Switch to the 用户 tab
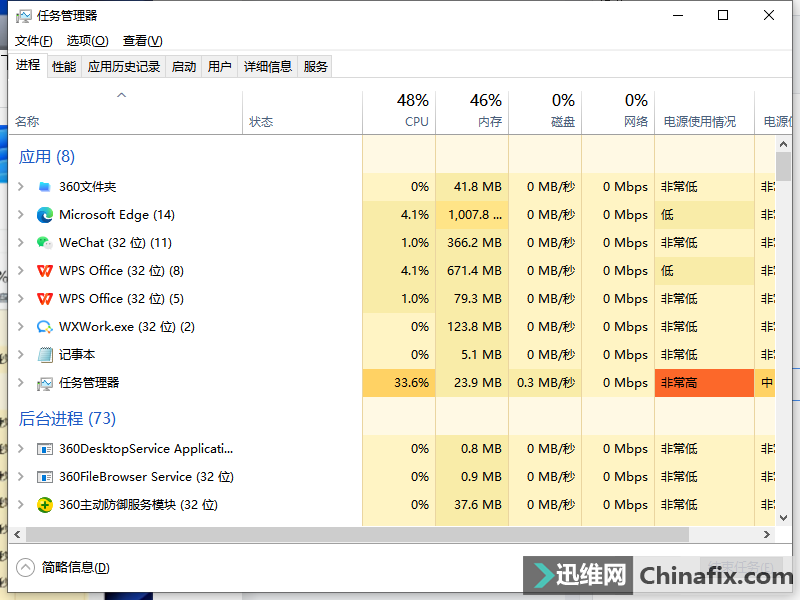This screenshot has width=800, height=600. 220,66
